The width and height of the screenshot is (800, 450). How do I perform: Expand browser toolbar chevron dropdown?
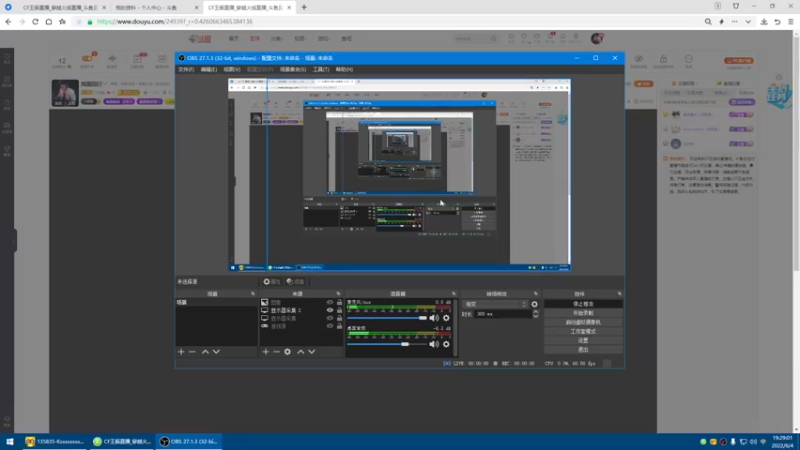748,22
